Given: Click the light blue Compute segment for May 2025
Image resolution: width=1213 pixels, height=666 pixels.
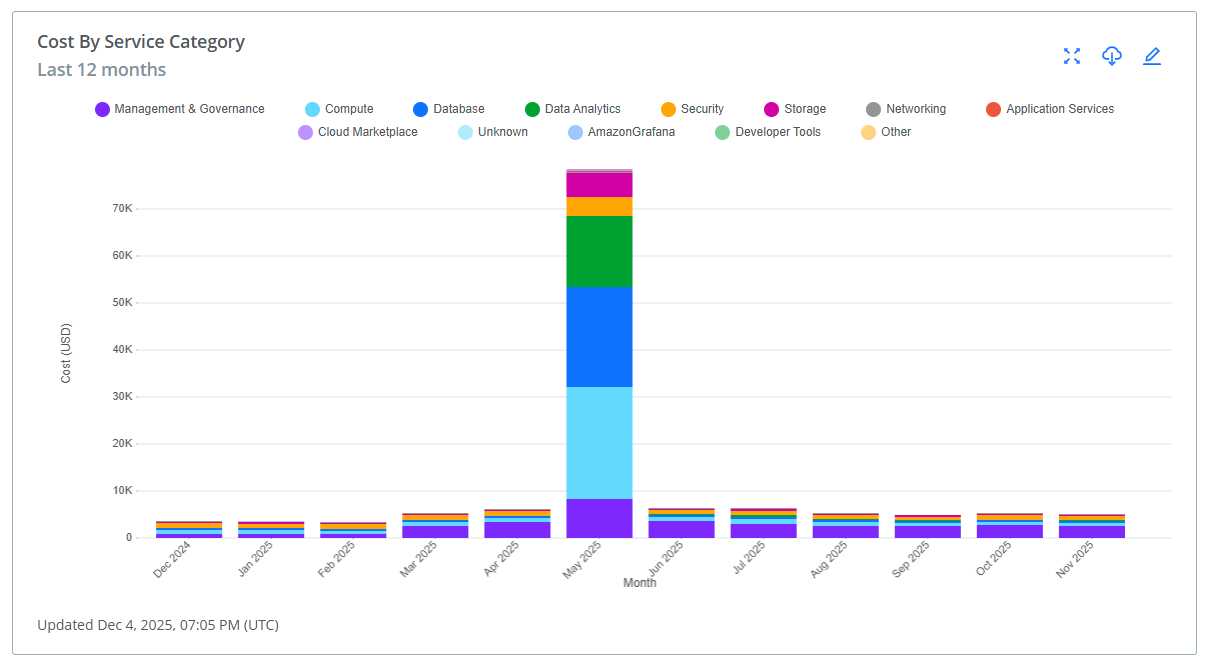Looking at the screenshot, I should 599,442.
